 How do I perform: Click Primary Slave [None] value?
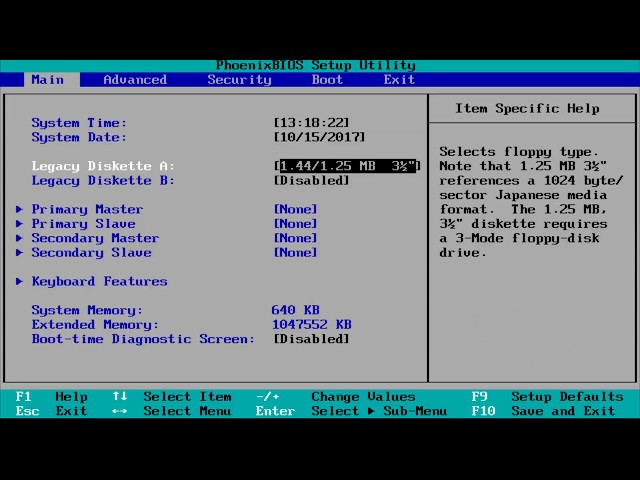tap(296, 224)
